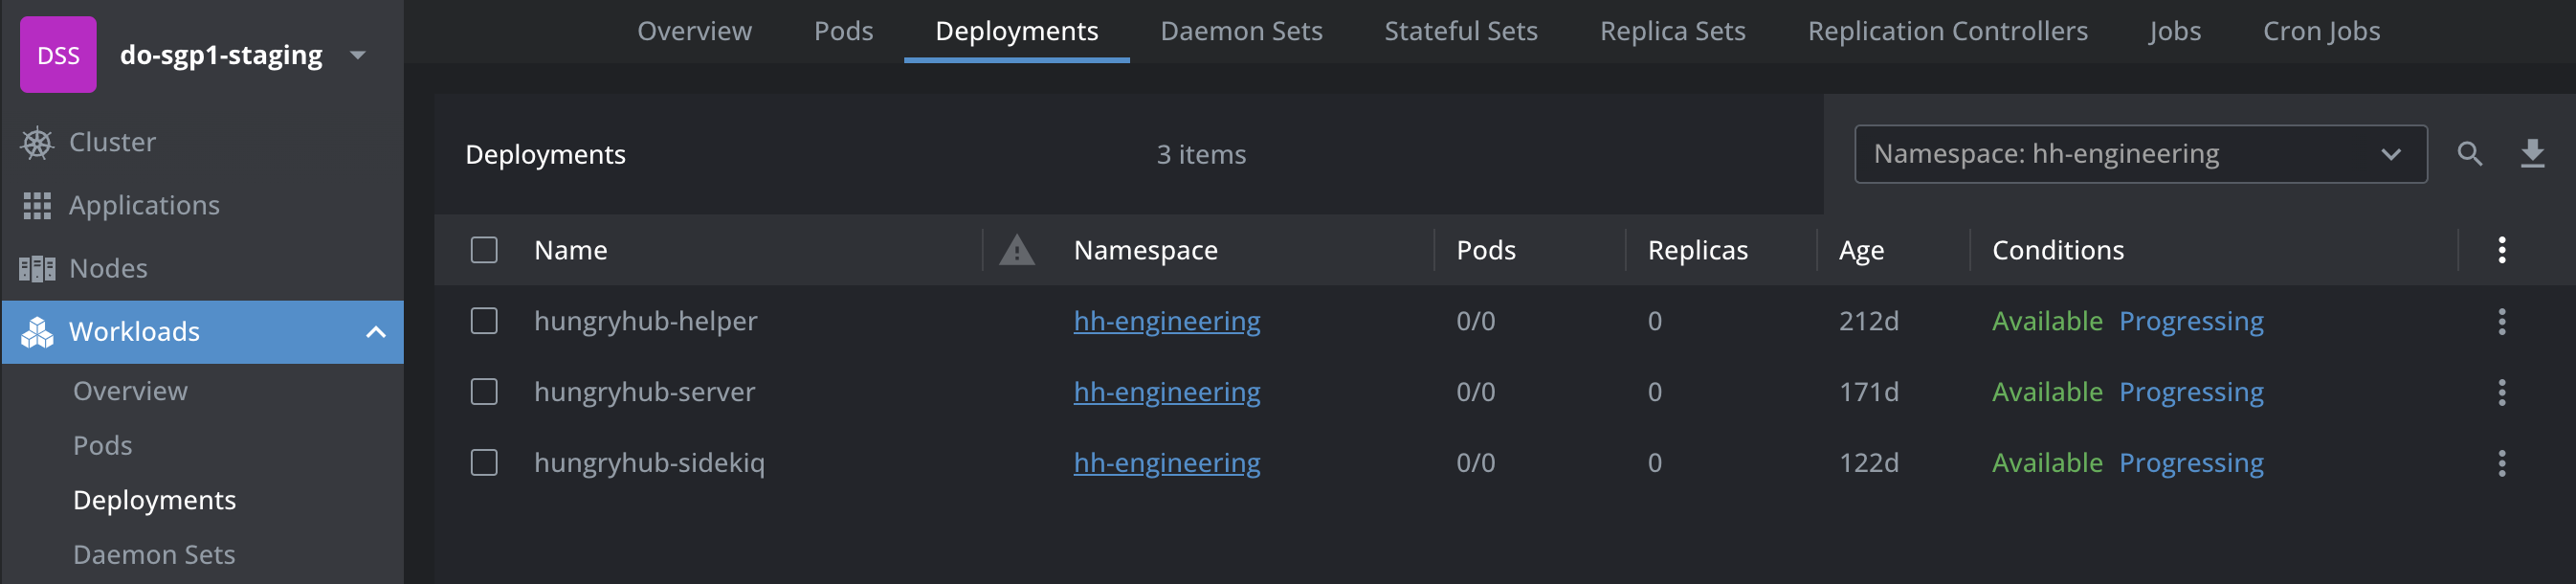Click the Nodes server icon
The width and height of the screenshot is (2576, 584).
pyautogui.click(x=37, y=269)
